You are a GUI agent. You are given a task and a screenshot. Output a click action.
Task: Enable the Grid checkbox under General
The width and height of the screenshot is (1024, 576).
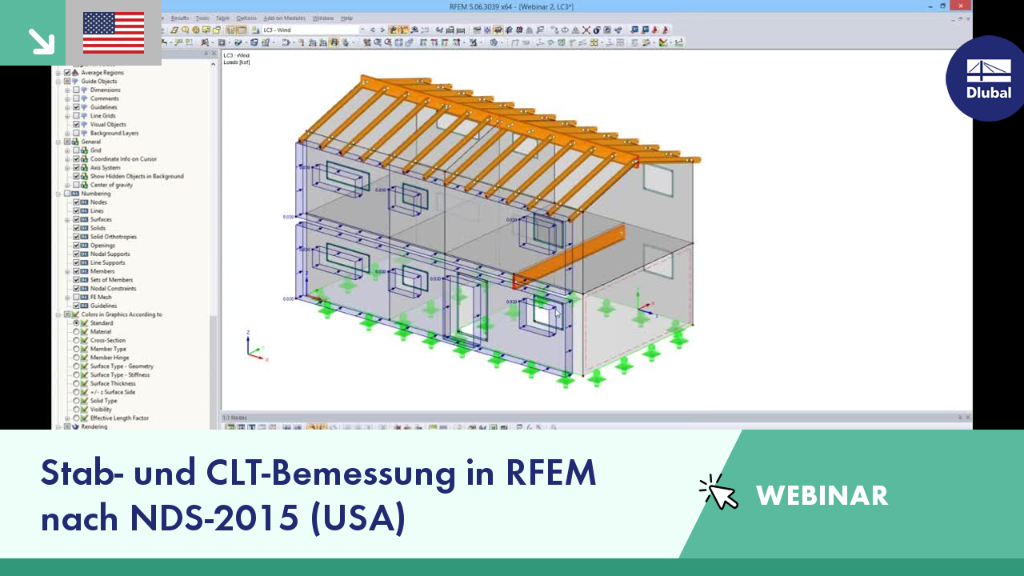click(76, 150)
